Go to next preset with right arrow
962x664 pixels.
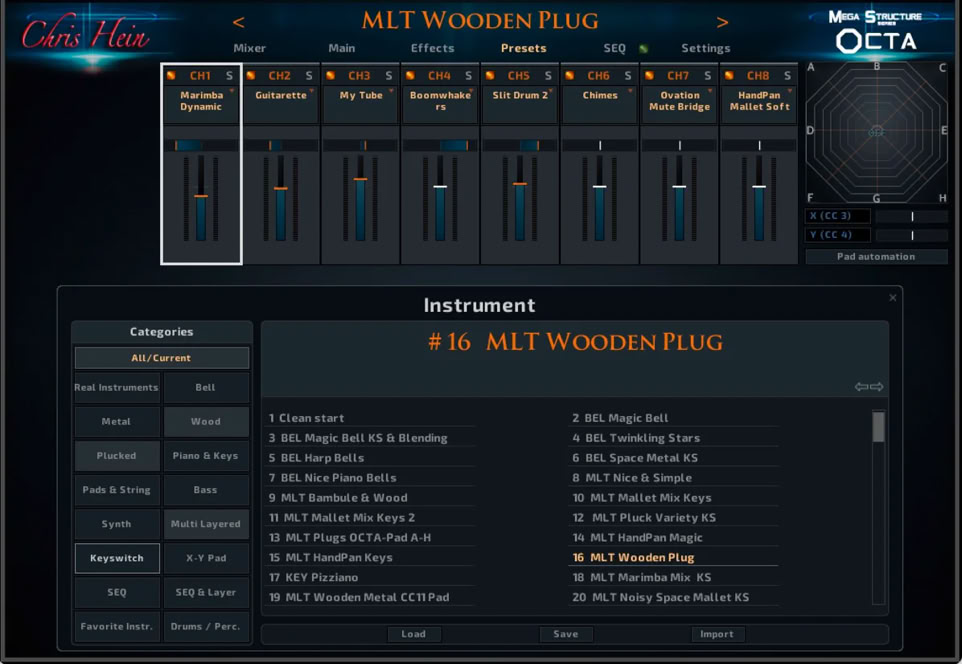(x=723, y=23)
